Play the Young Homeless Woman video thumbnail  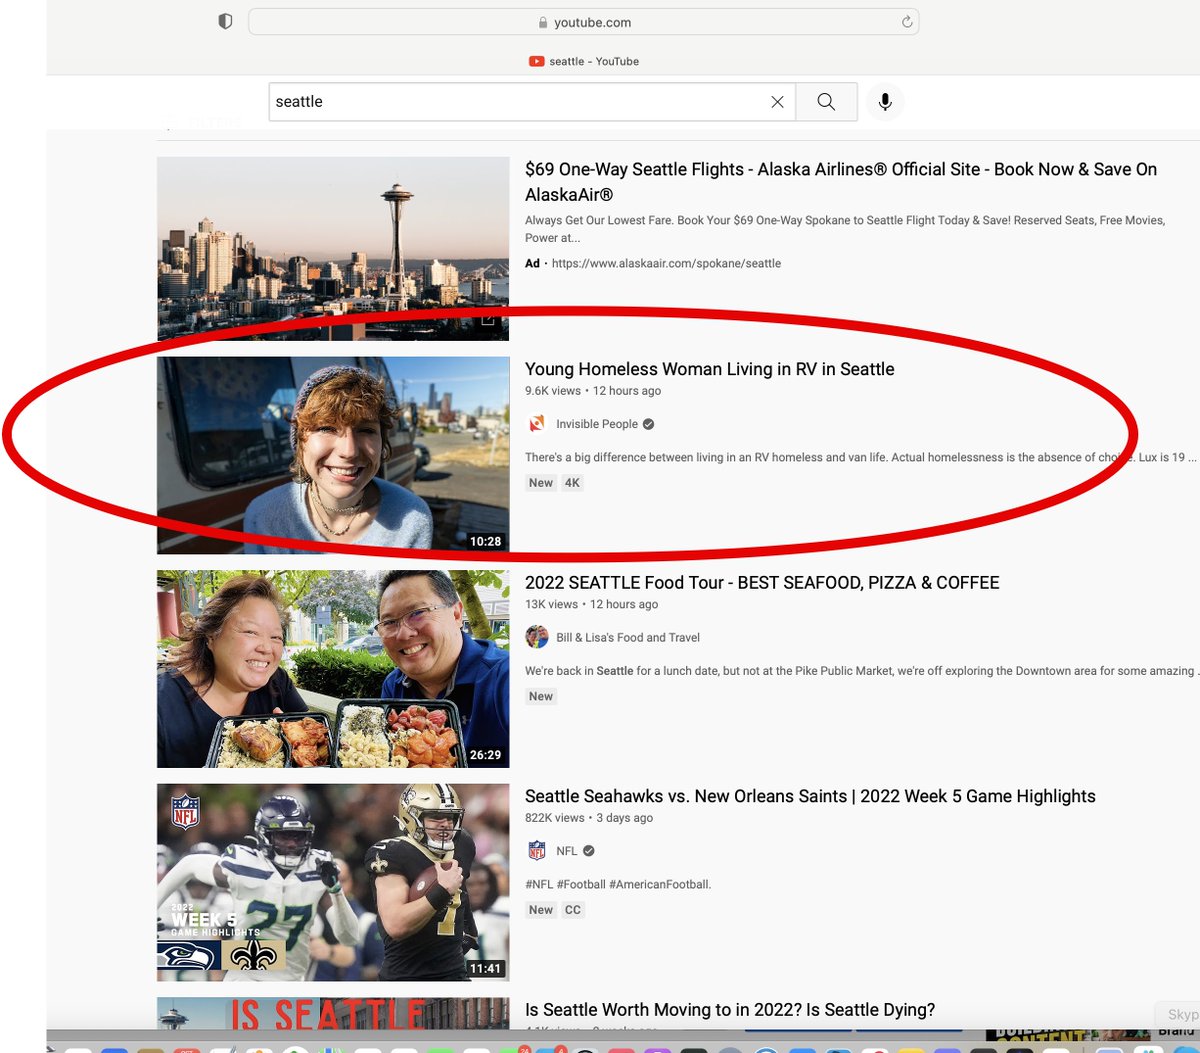pyautogui.click(x=333, y=455)
